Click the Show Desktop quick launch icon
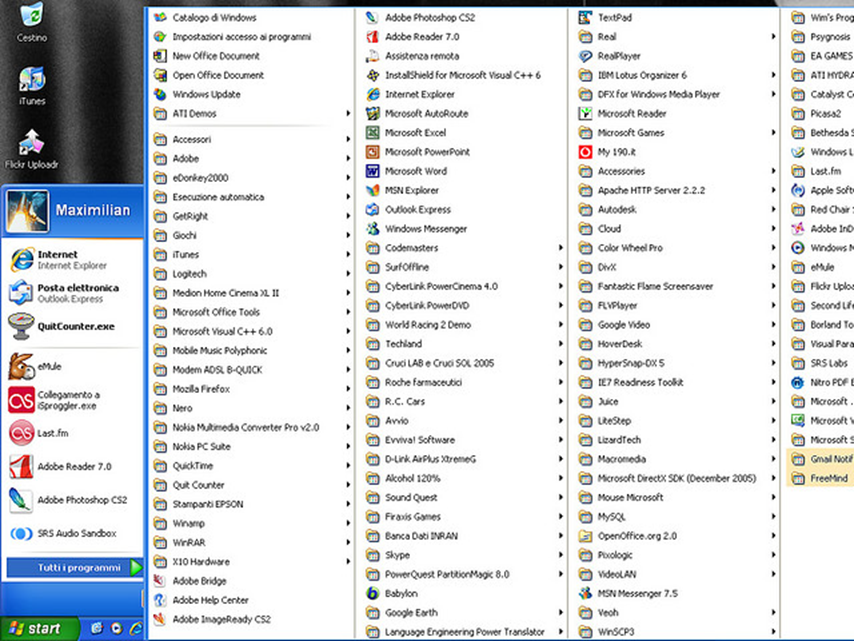This screenshot has height=641, width=854. click(x=97, y=628)
